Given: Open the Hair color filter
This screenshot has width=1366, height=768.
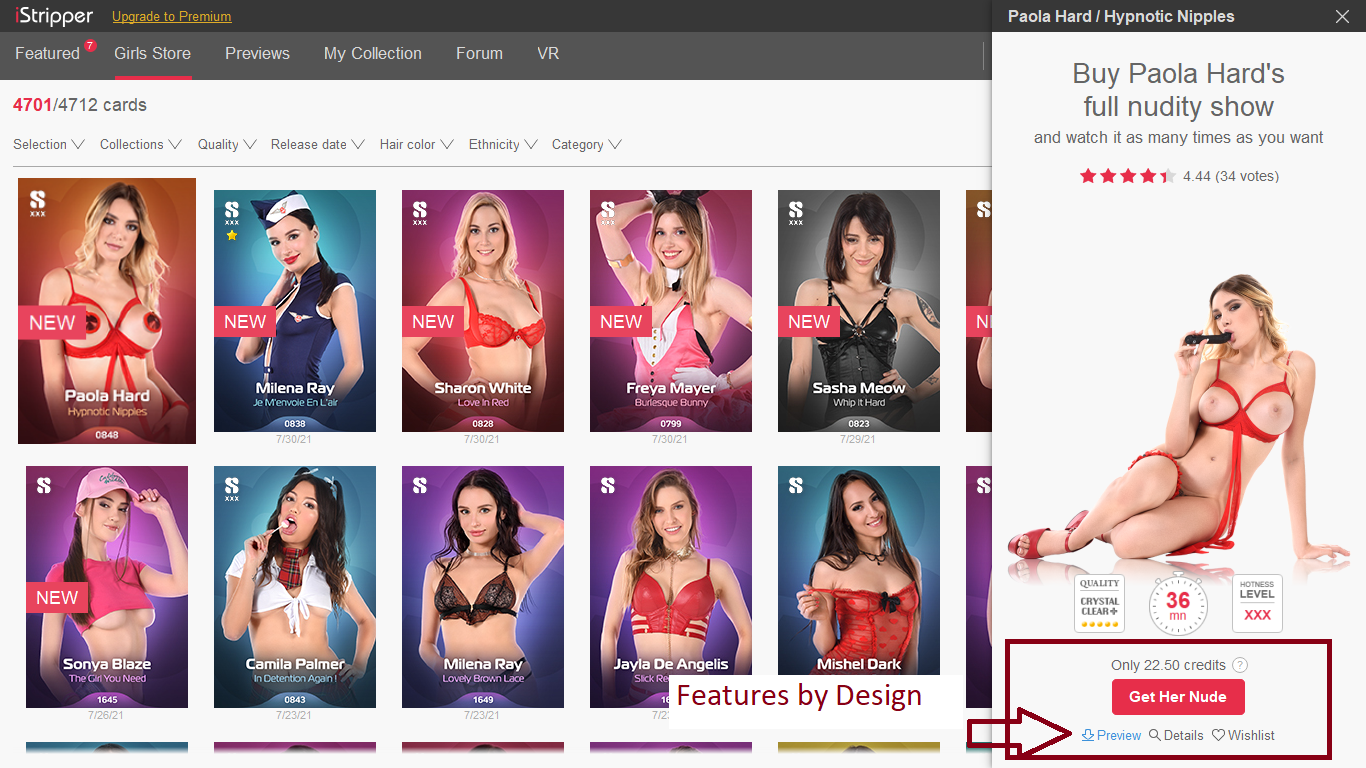Looking at the screenshot, I should click(417, 144).
